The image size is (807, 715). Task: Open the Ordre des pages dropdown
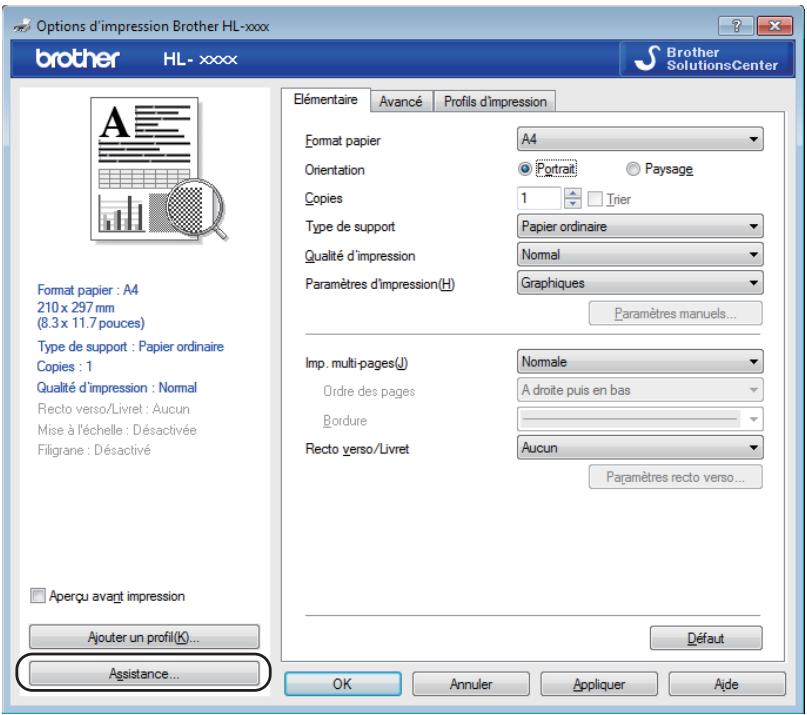click(640, 390)
